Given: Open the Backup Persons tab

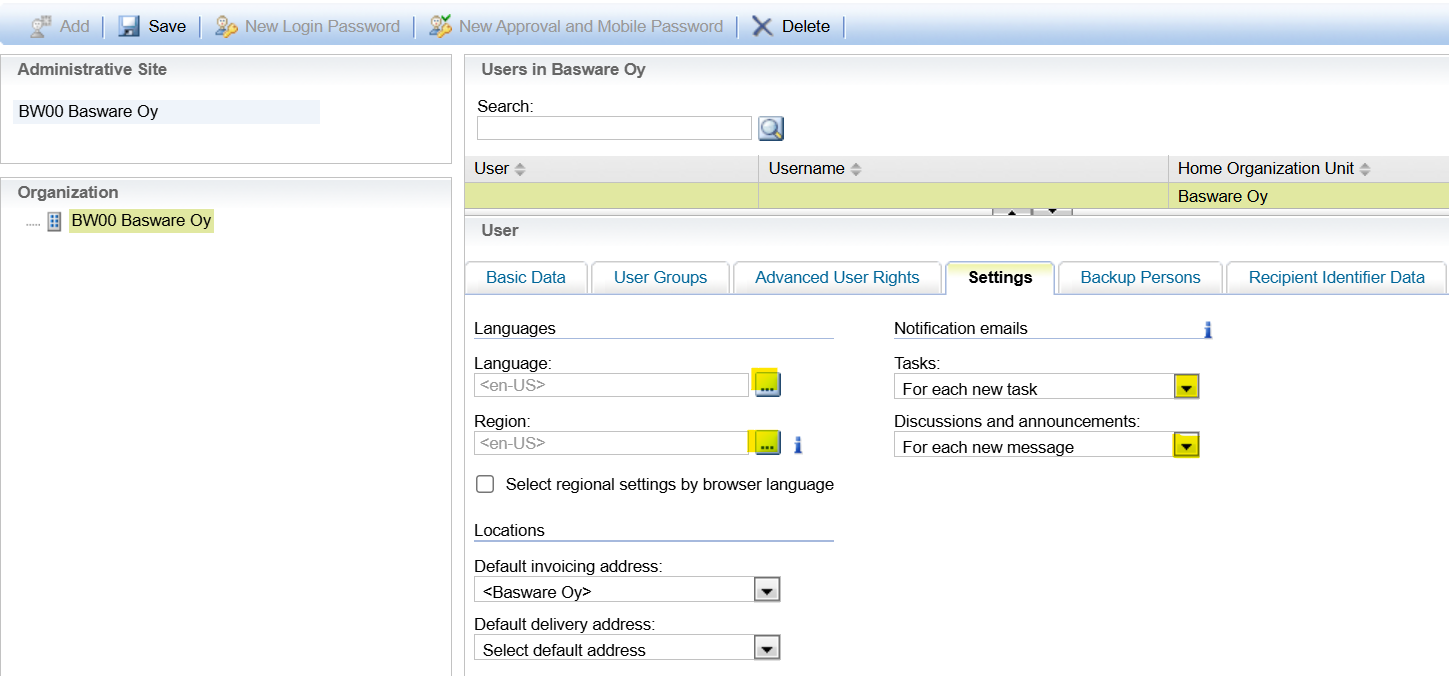Looking at the screenshot, I should click(x=1140, y=277).
